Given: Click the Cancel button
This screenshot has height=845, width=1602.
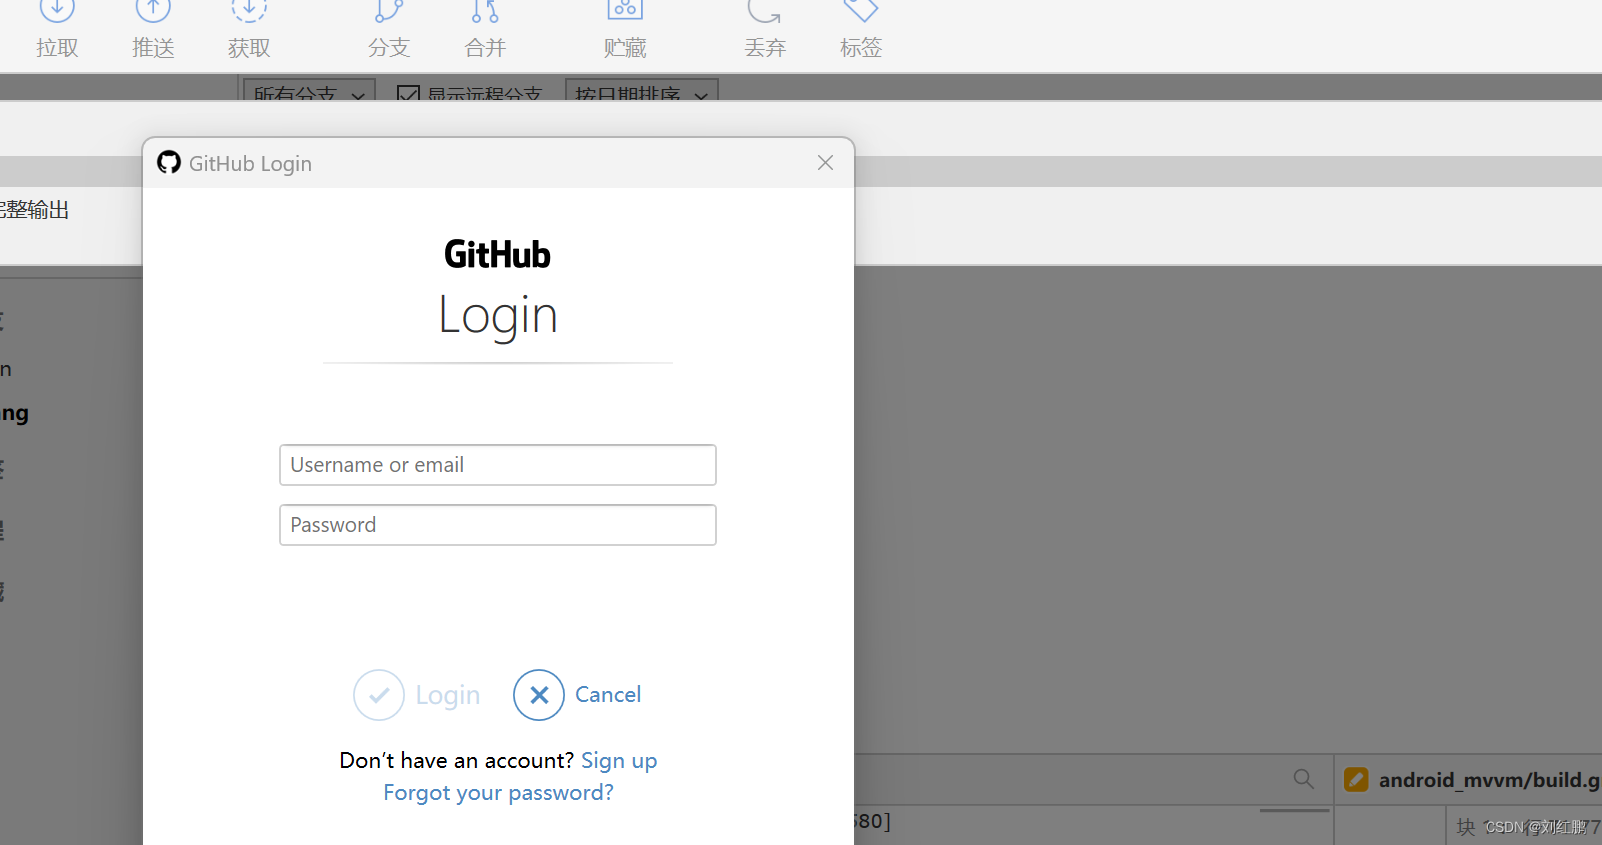Looking at the screenshot, I should click(577, 695).
